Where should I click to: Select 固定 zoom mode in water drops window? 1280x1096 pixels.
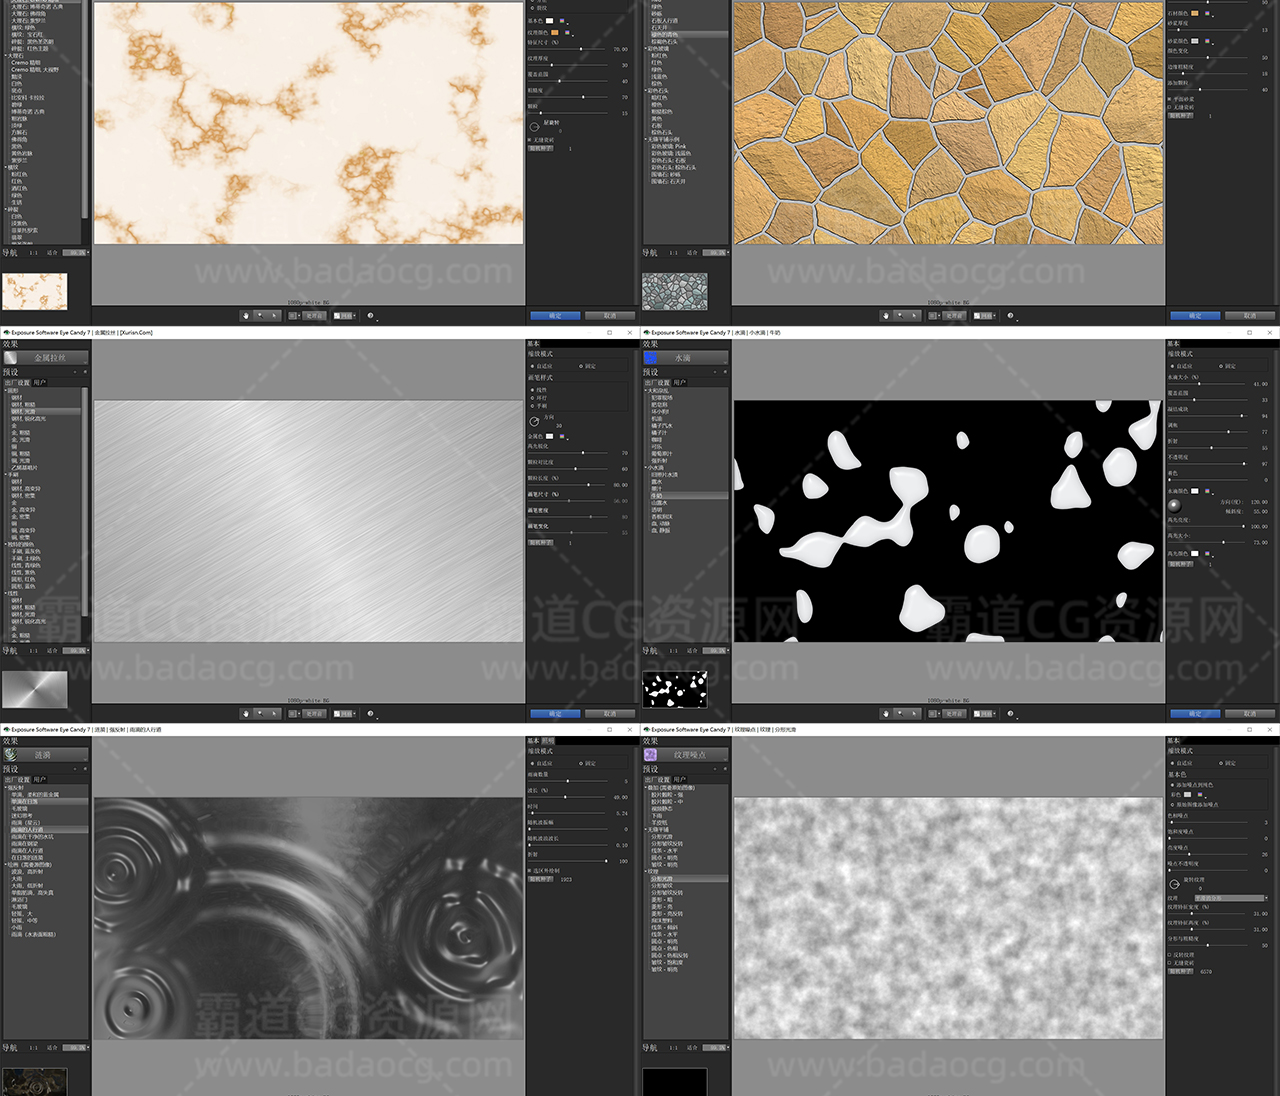(x=1221, y=366)
